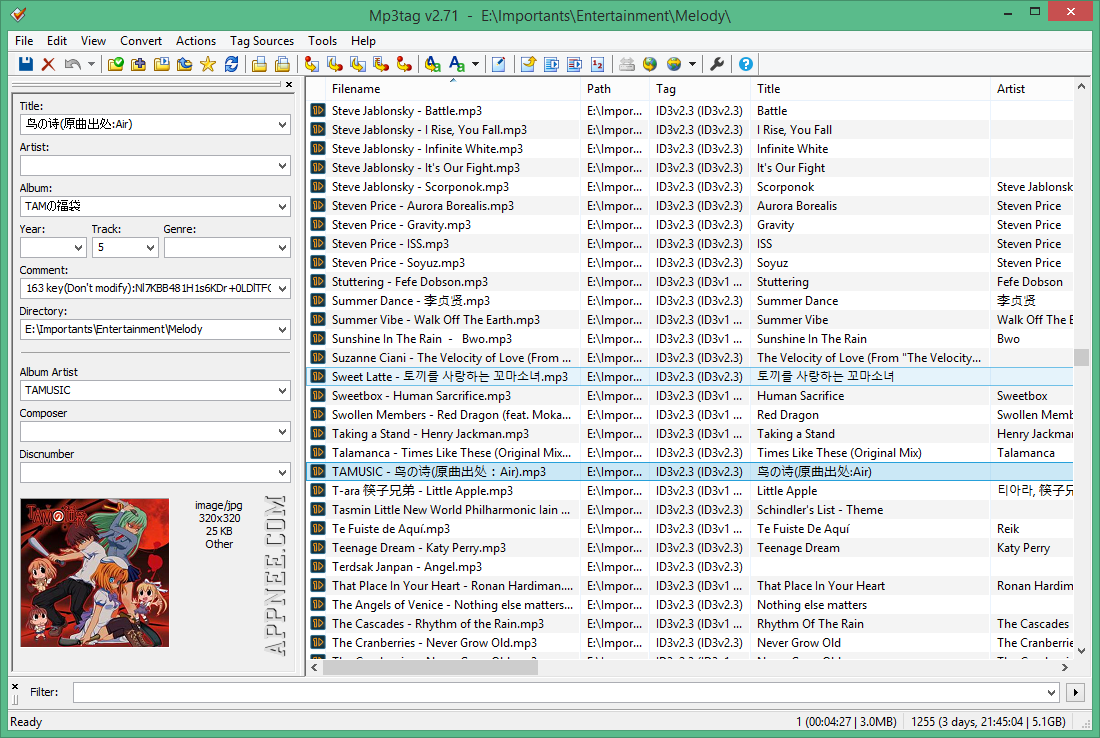Screen dimensions: 1100x738
Task: Click the fifth red-dot tag conversion icon
Action: pos(404,64)
